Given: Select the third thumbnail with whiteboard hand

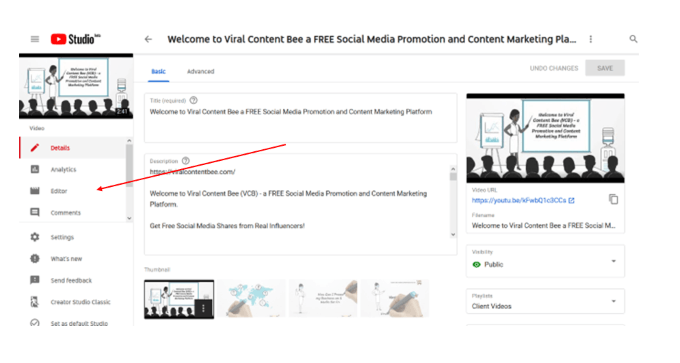Looking at the screenshot, I should click(x=323, y=298).
